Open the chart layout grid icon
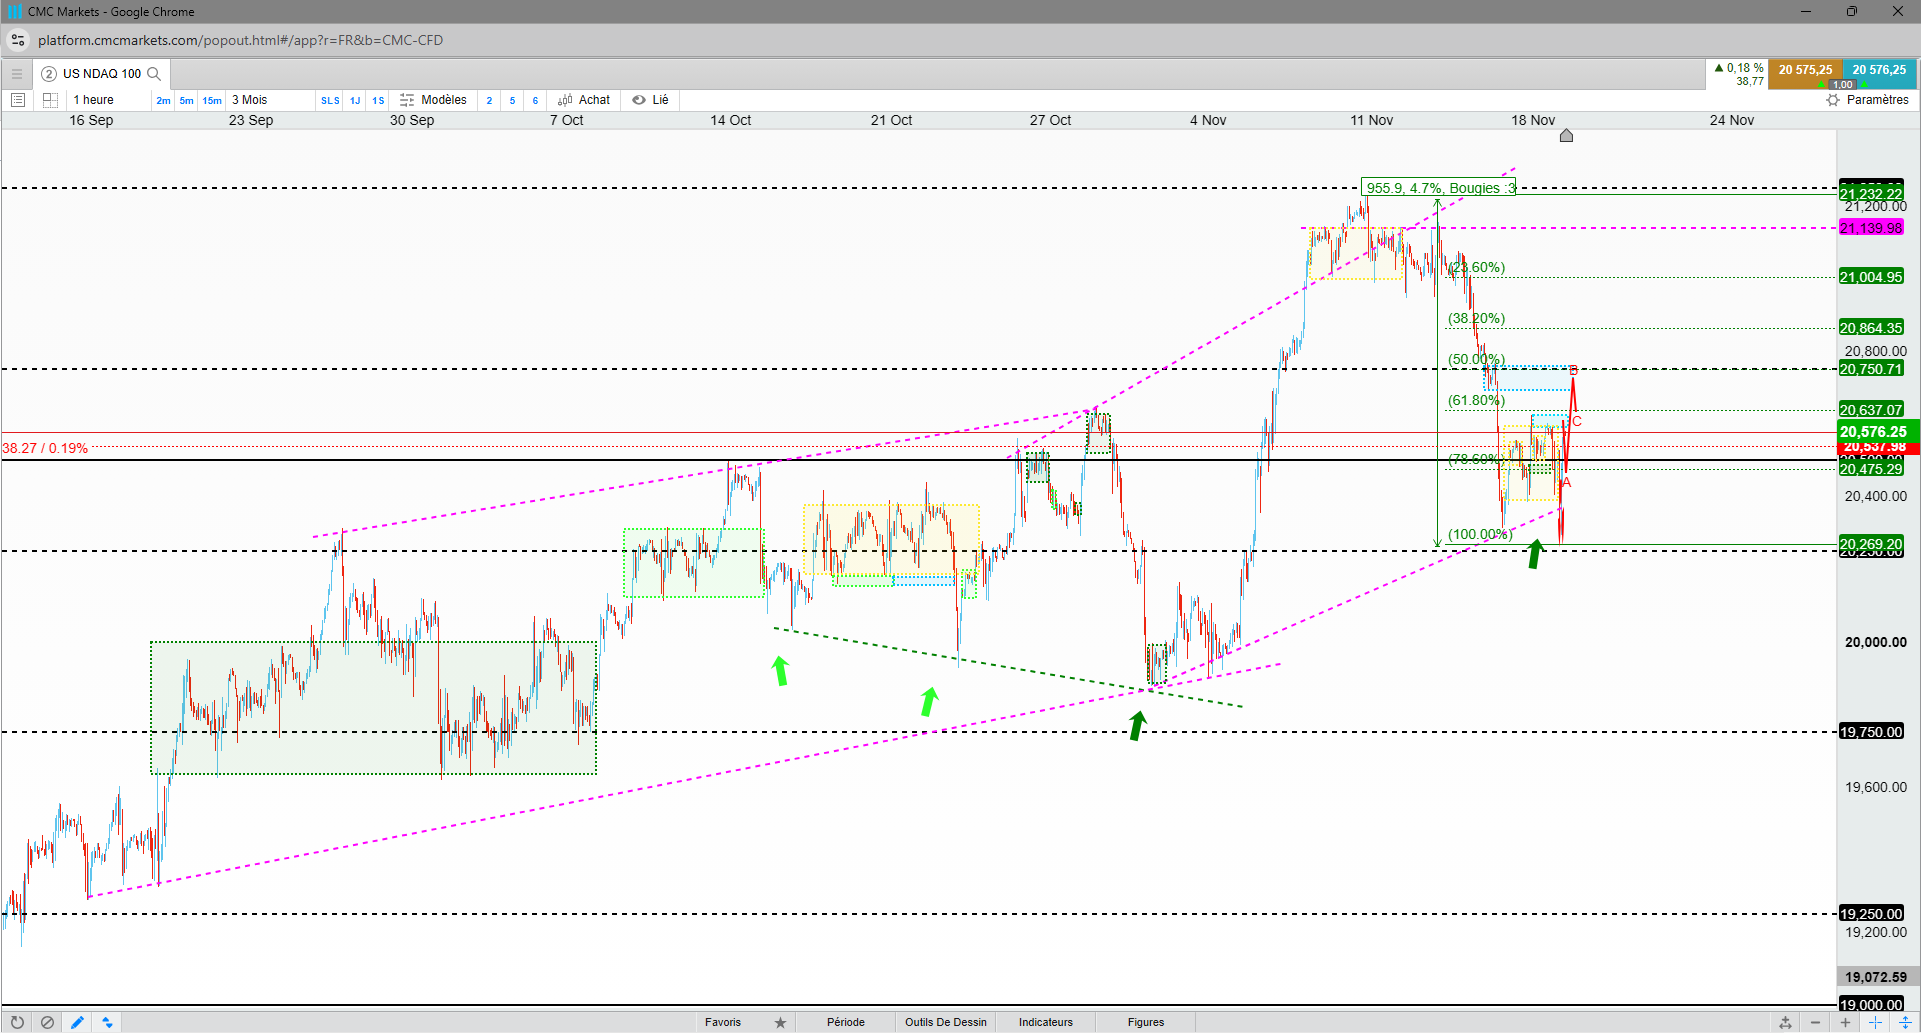Viewport: 1921px width, 1033px height. point(50,100)
